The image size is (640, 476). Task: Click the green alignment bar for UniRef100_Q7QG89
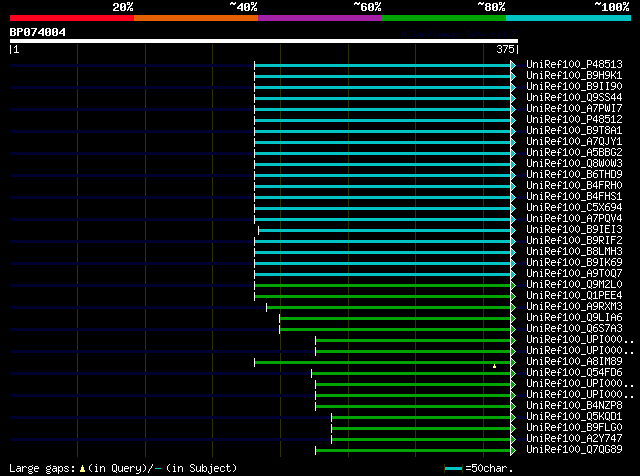(413, 451)
